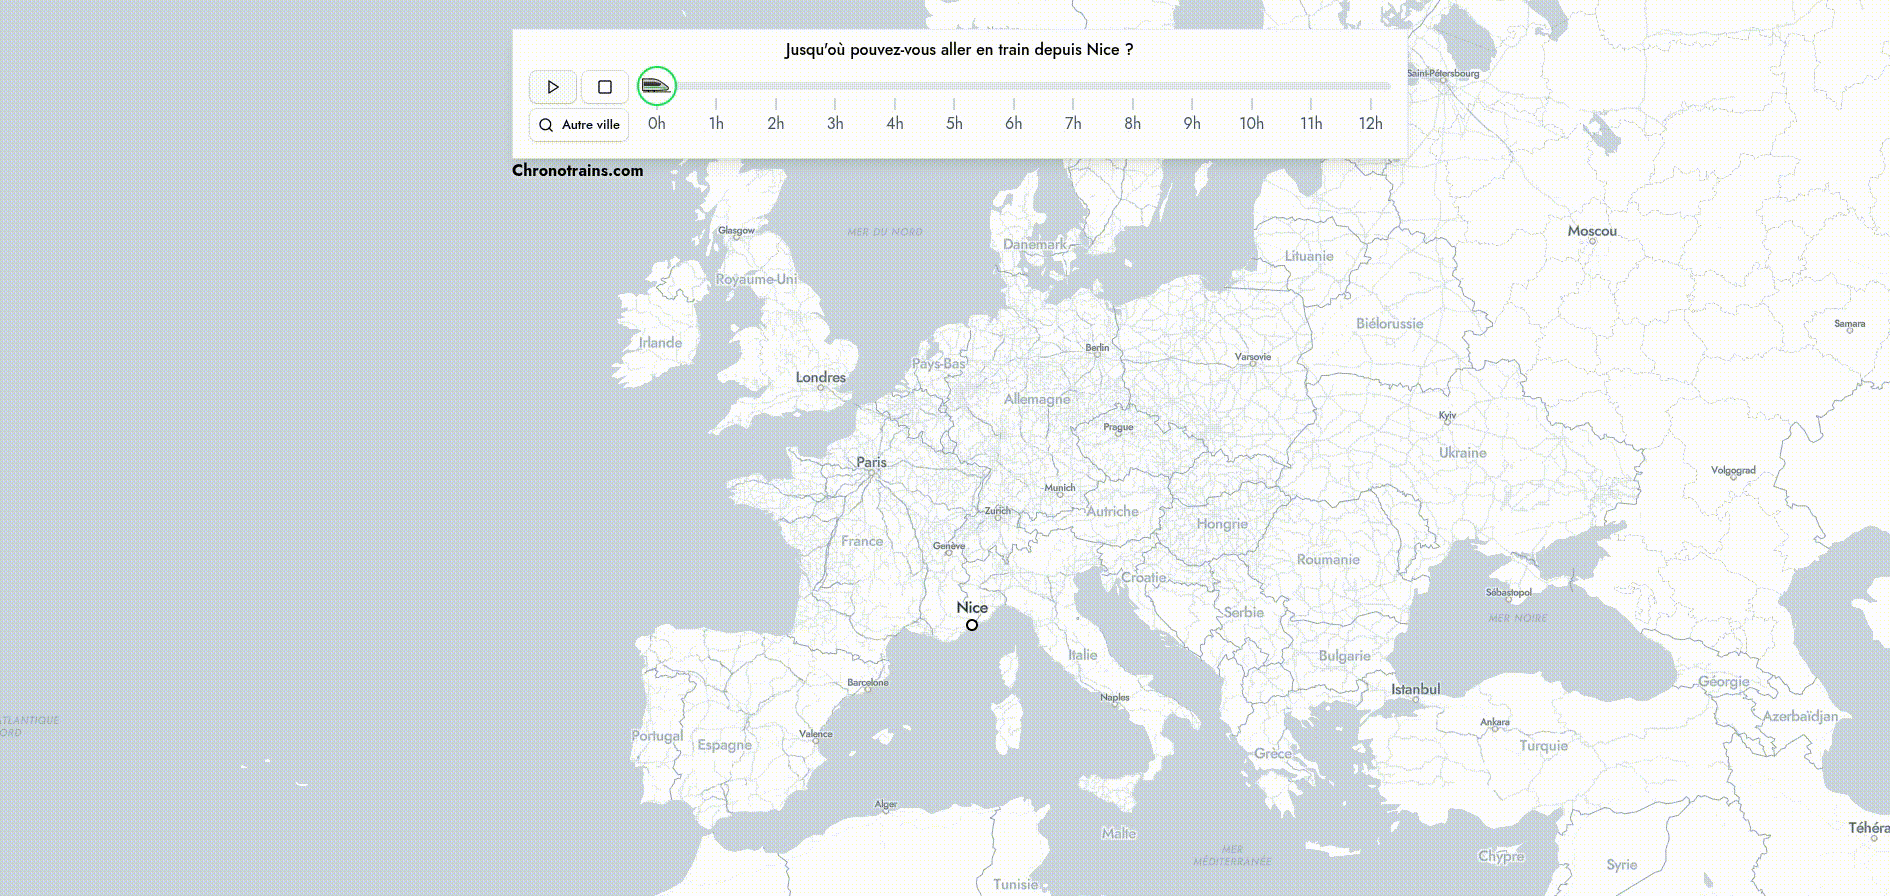Click the Nice origin marker circle
Screen dimensions: 1890x896
click(972, 625)
